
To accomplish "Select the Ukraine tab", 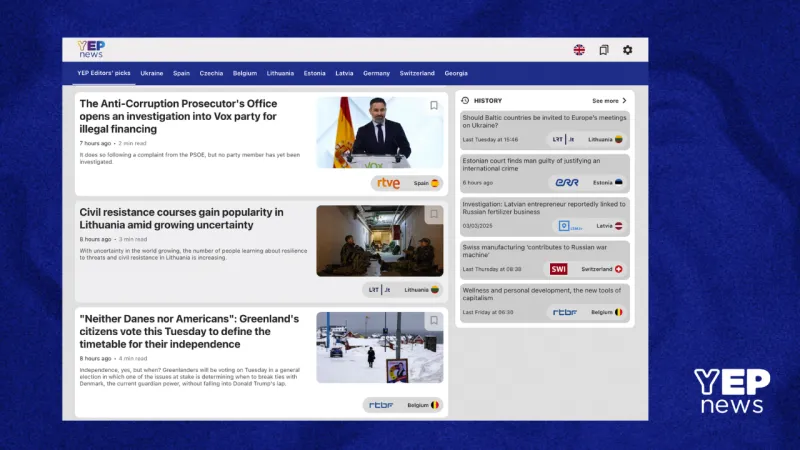I will pyautogui.click(x=152, y=73).
